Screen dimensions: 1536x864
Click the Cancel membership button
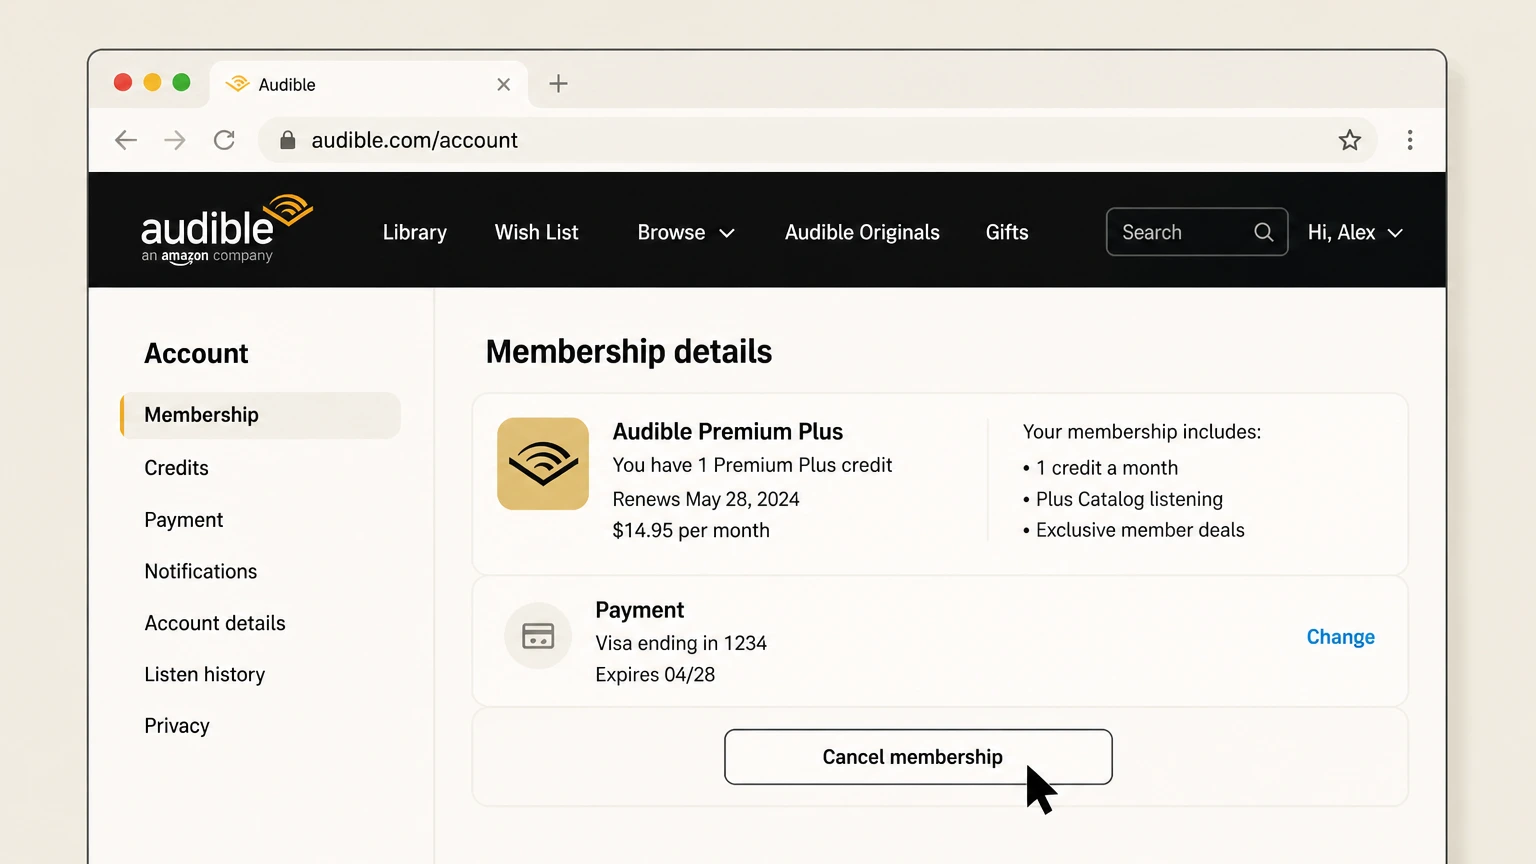pyautogui.click(x=918, y=757)
